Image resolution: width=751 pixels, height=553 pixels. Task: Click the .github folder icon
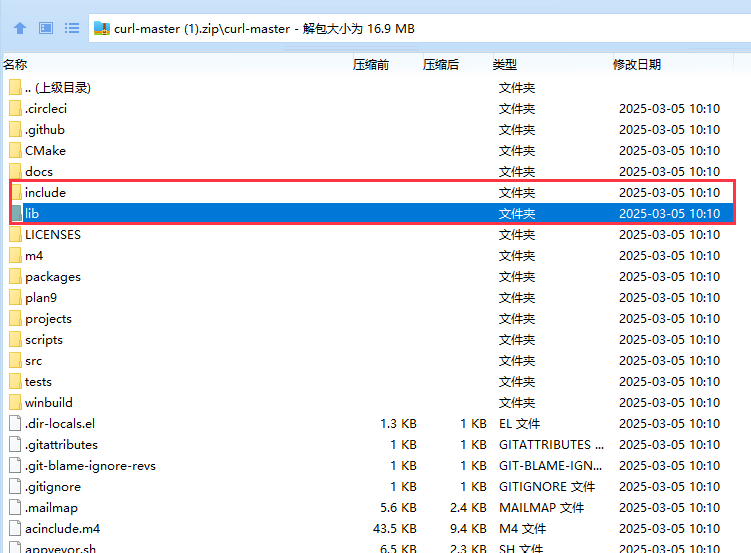click(x=15, y=130)
